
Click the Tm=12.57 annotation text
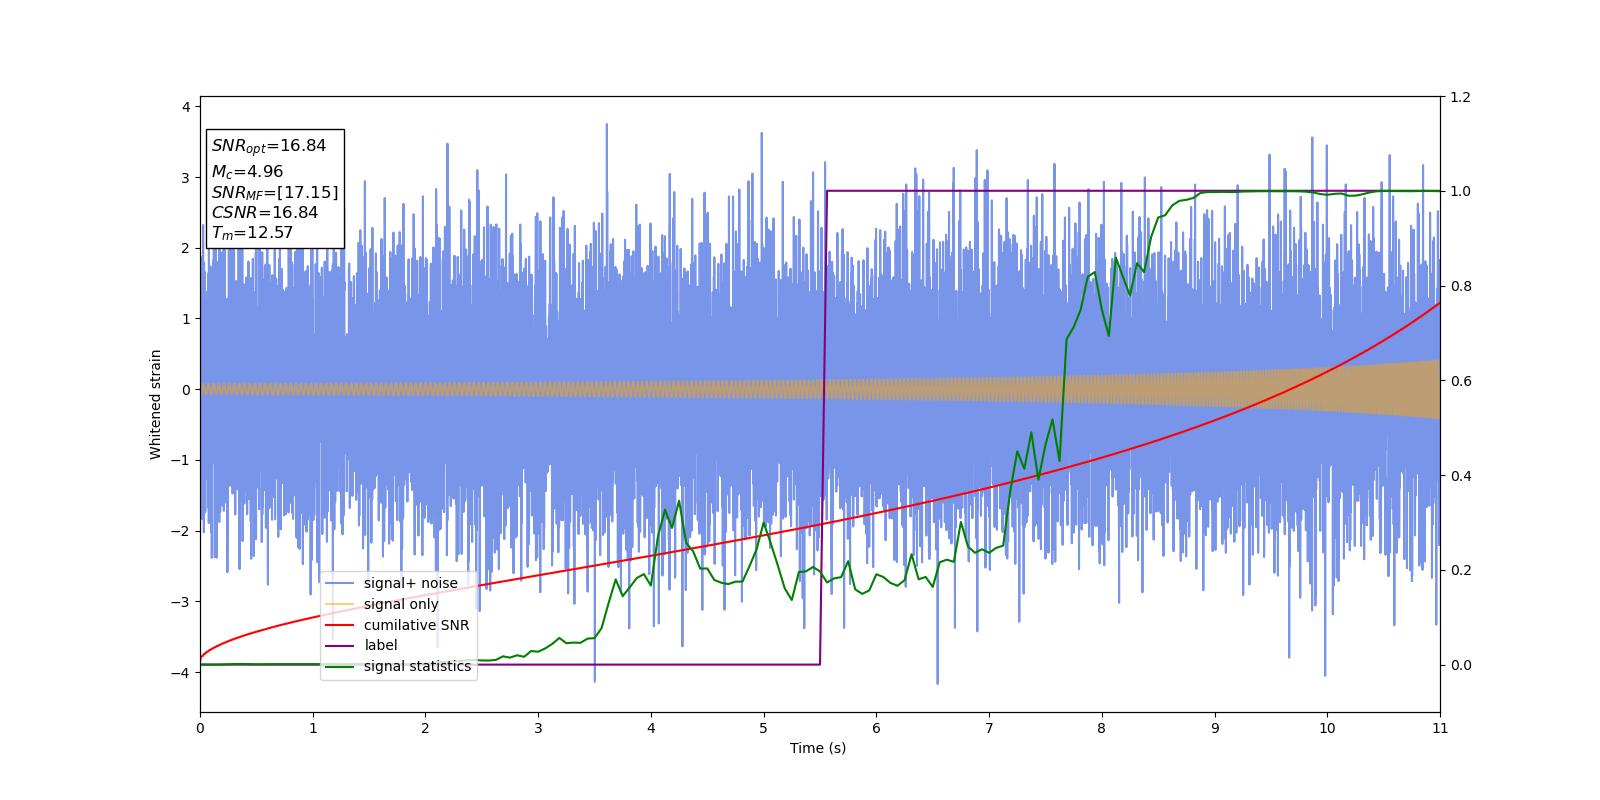pos(252,233)
